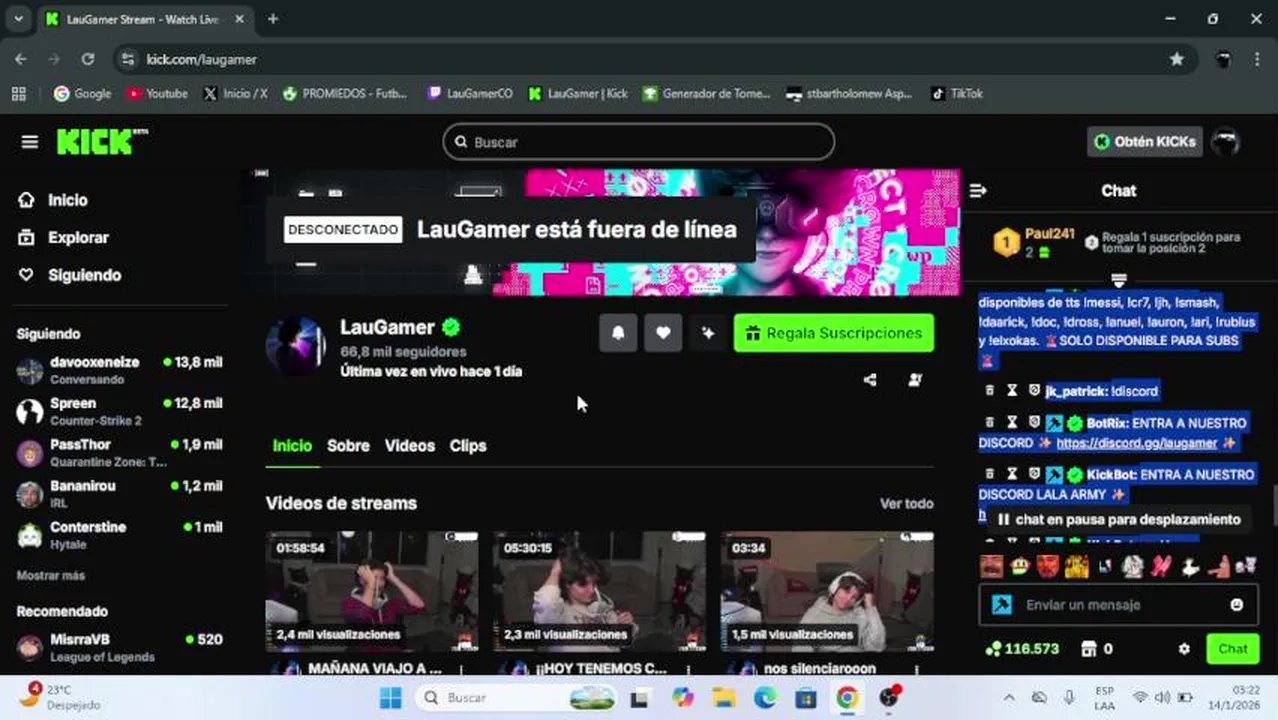Show hidden system tray icons
The height and width of the screenshot is (720, 1278).
[1008, 697]
